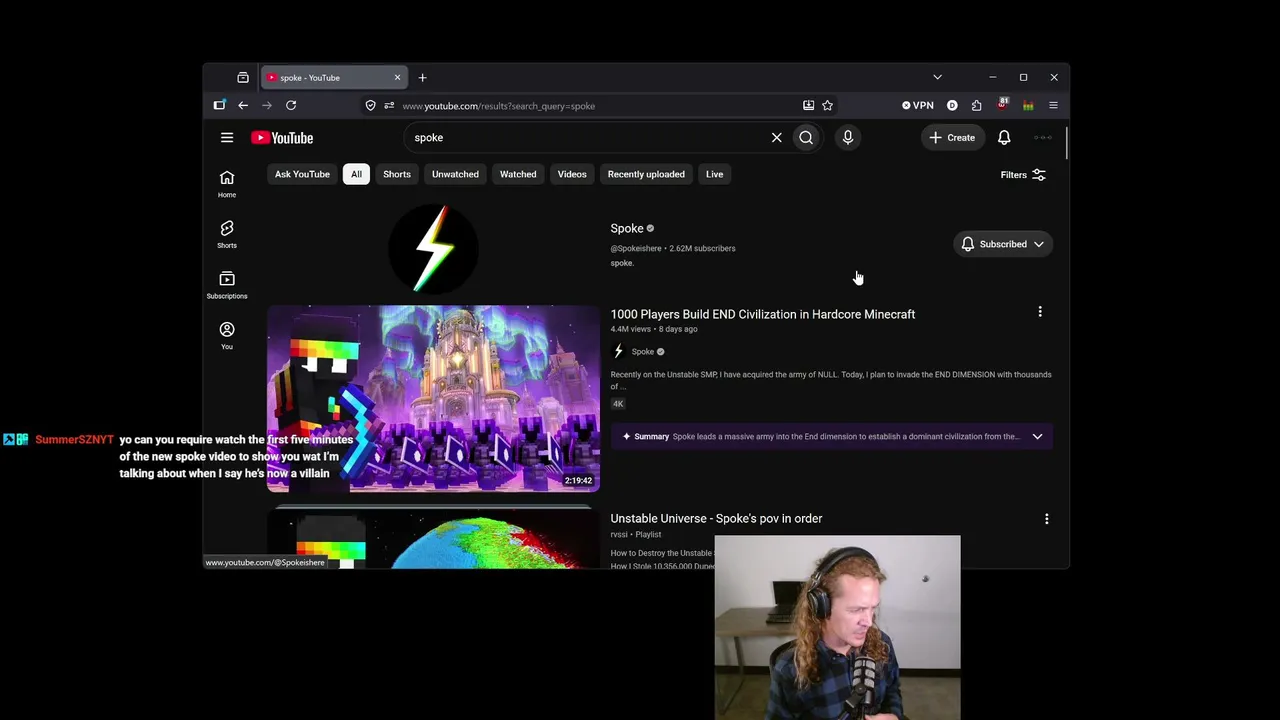Open '1000 Players Build END Civilization' title
Image resolution: width=1280 pixels, height=720 pixels.
[763, 314]
